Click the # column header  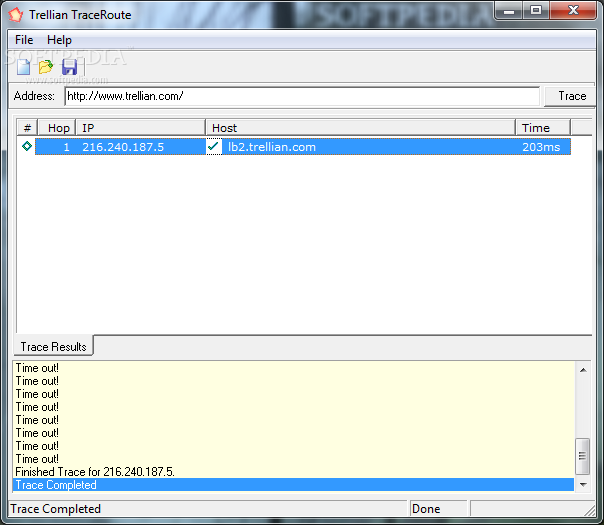pyautogui.click(x=27, y=127)
